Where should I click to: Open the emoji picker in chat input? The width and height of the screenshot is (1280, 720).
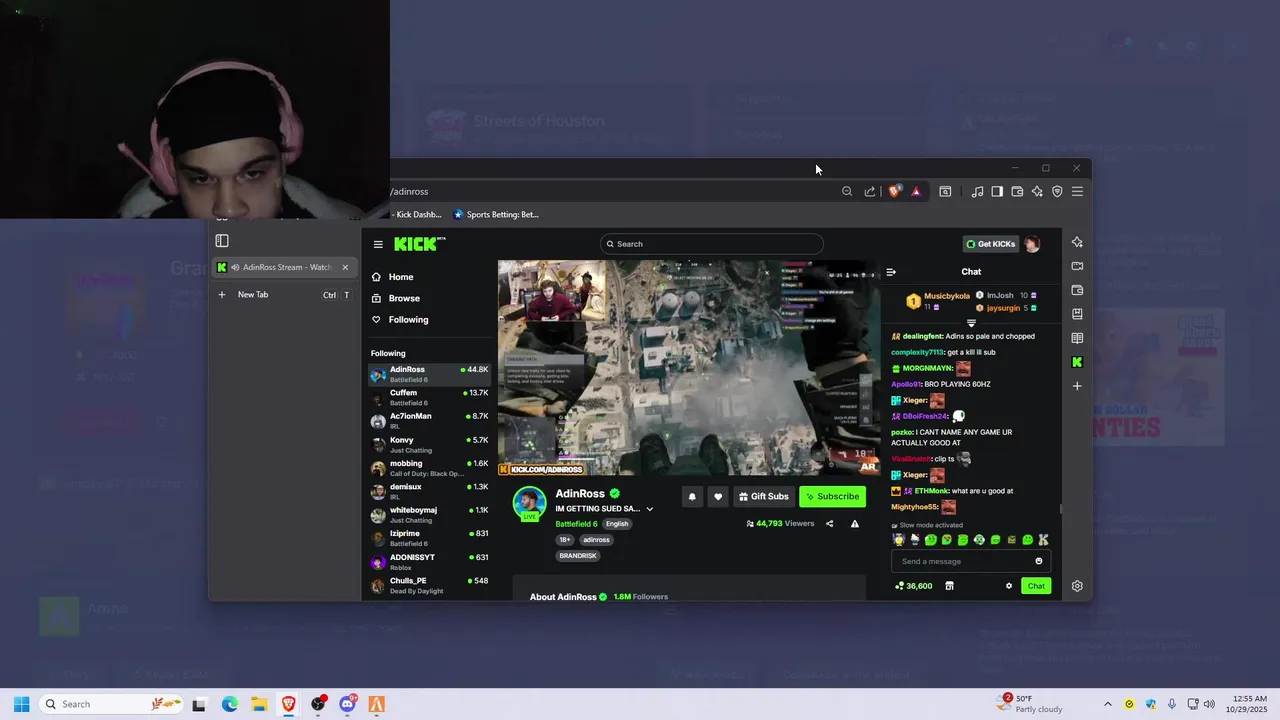click(1039, 561)
